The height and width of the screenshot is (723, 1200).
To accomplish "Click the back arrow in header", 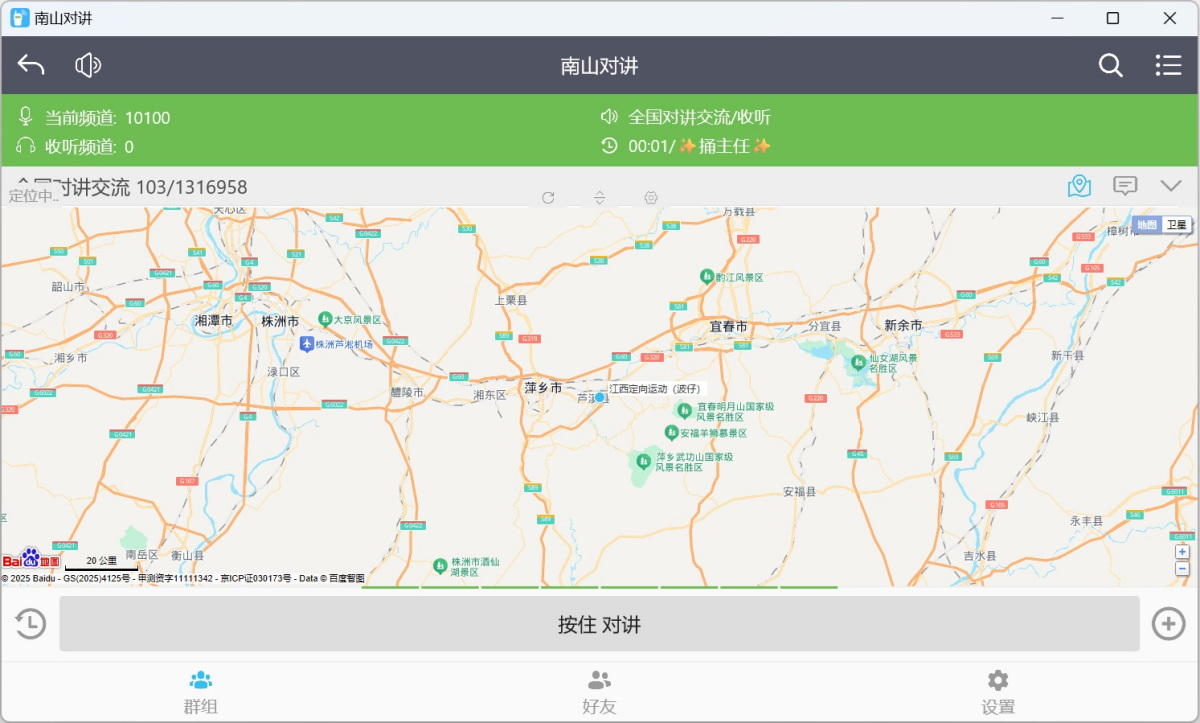I will (x=31, y=66).
